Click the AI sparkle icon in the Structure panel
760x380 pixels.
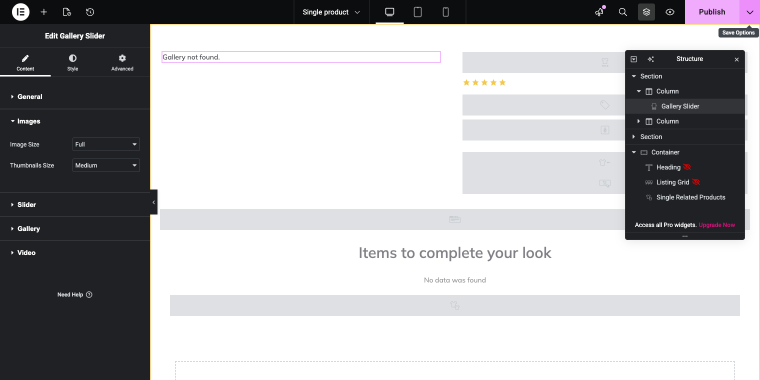[650, 59]
